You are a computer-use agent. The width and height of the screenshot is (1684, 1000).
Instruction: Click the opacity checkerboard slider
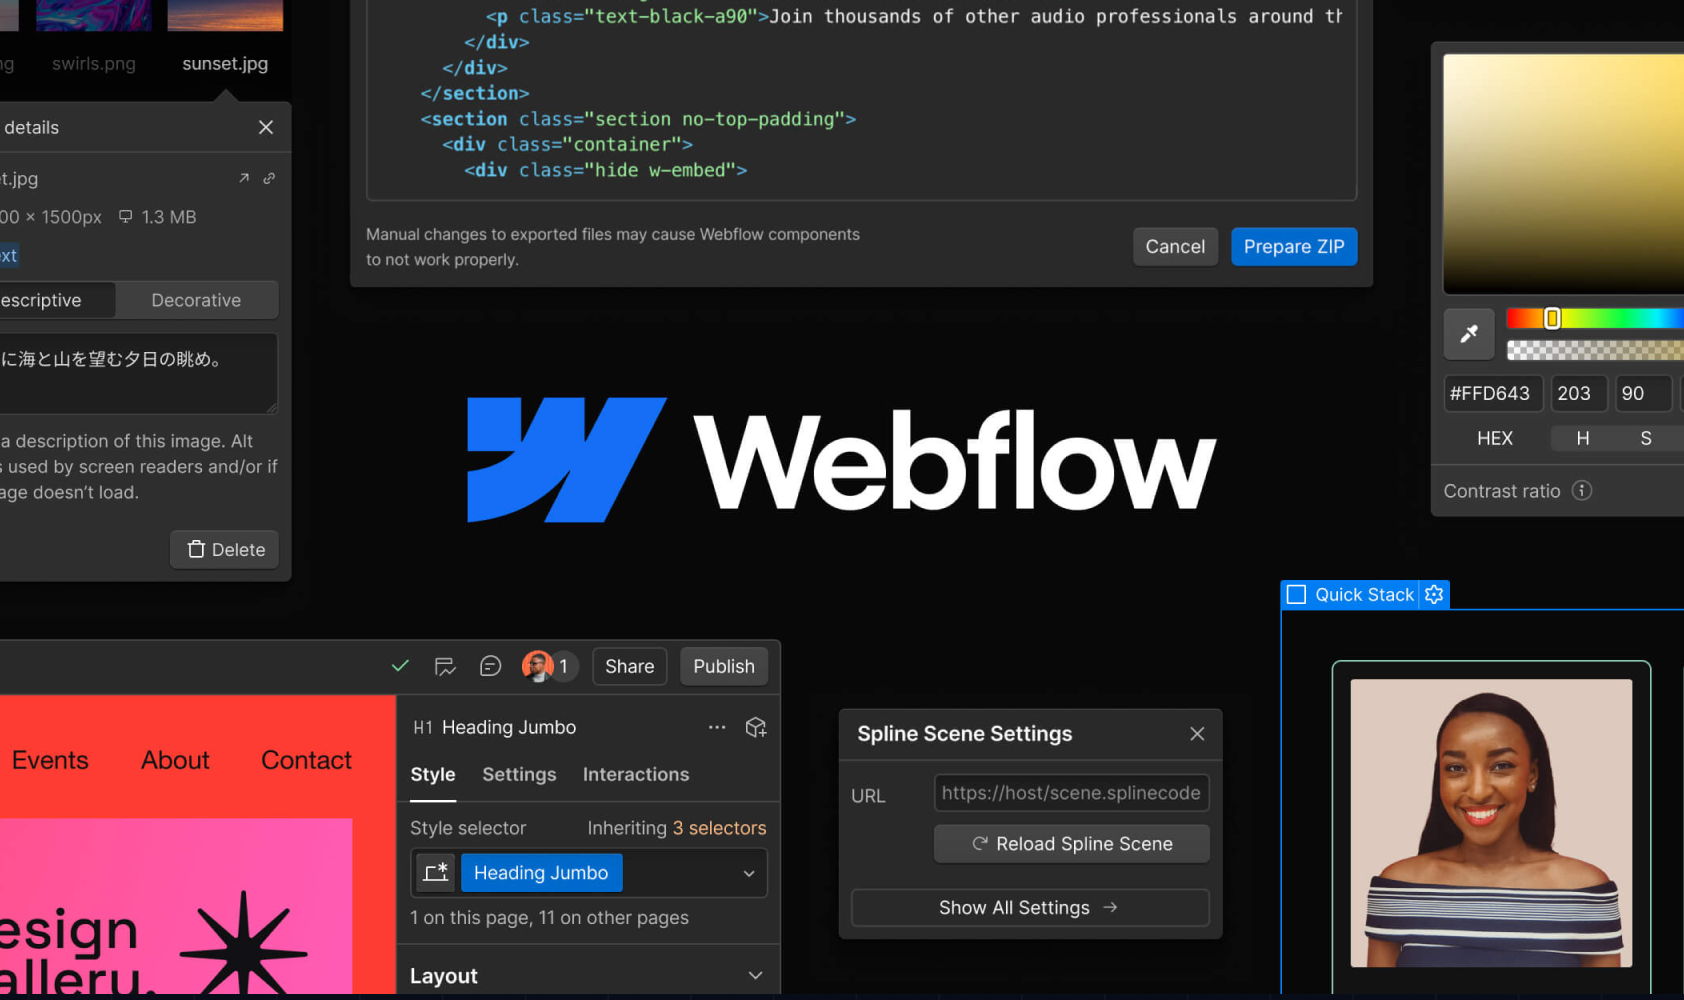click(x=1595, y=350)
